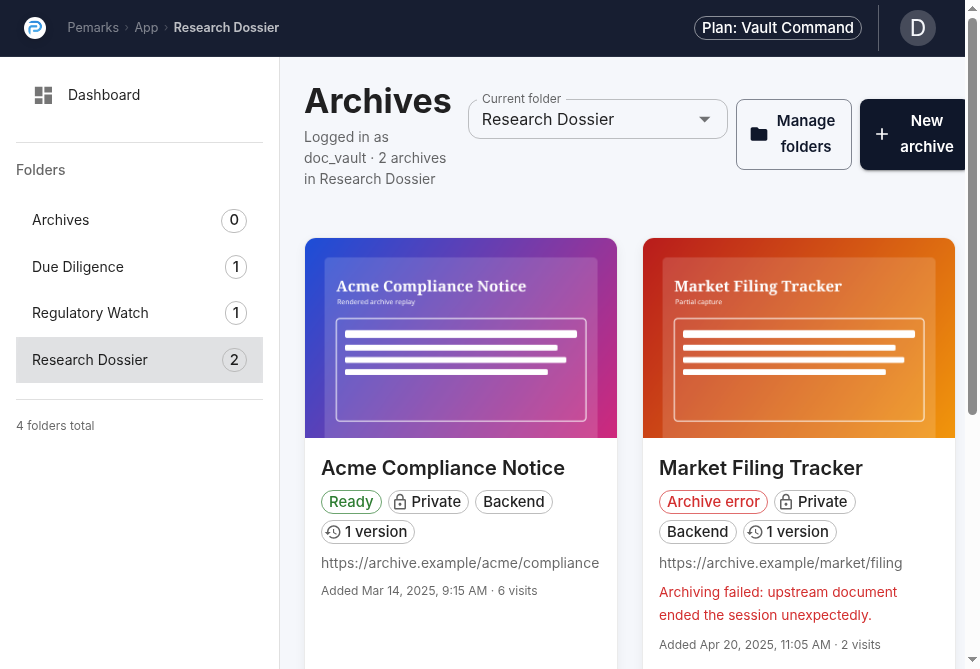This screenshot has height=669, width=980.
Task: Select the Regulatory Watch folder
Action: [139, 313]
